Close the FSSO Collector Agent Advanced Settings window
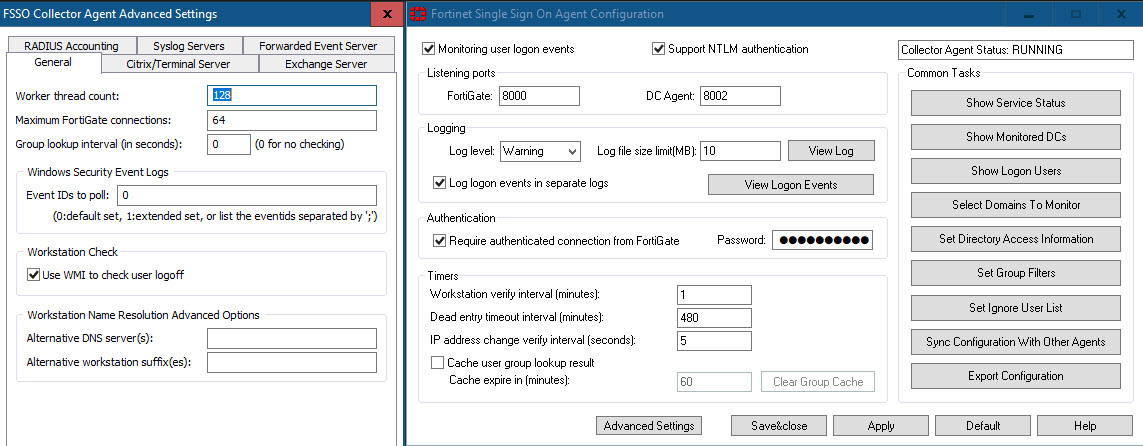Viewport: 1143px width, 446px height. point(387,14)
